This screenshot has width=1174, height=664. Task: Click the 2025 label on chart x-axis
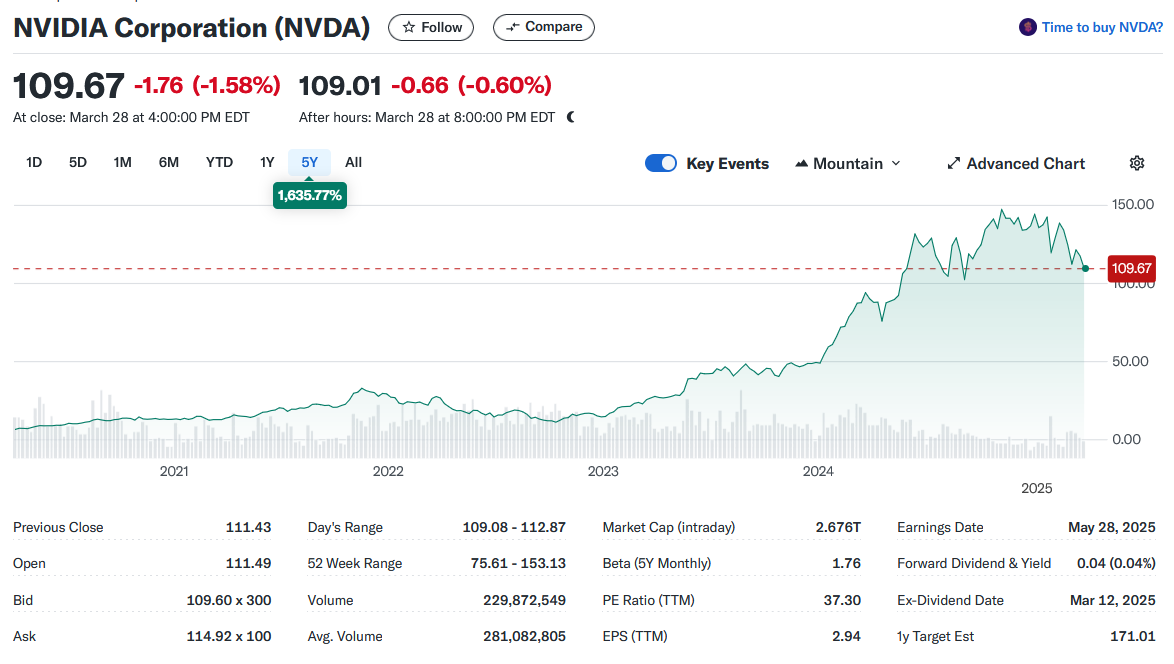point(1037,488)
